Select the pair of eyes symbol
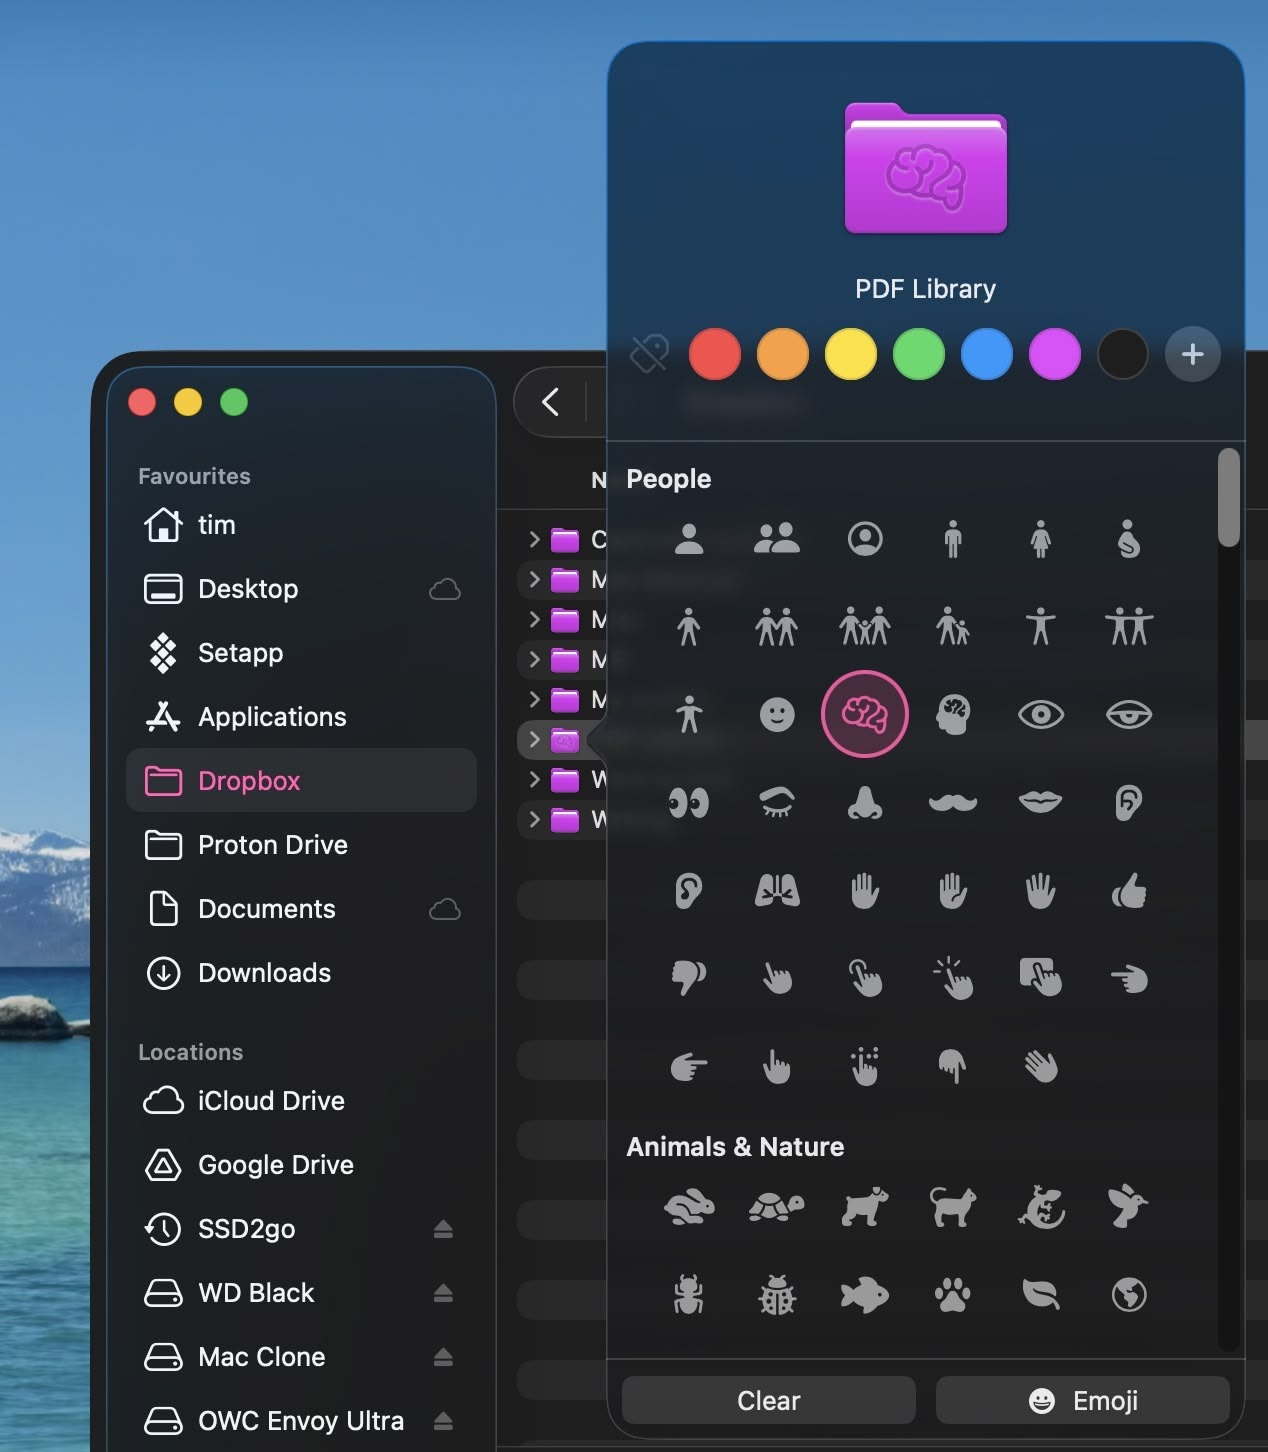The width and height of the screenshot is (1268, 1452). (688, 802)
